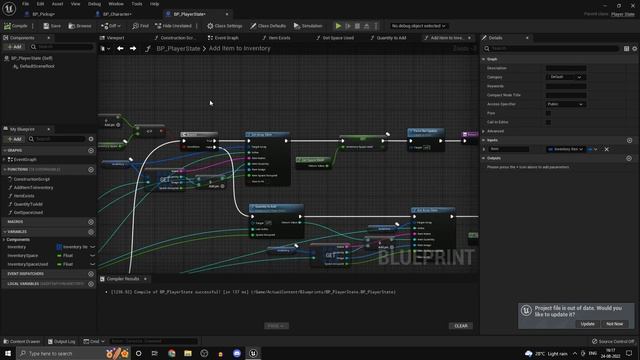Select the GetSpaceUsed function
The height and width of the screenshot is (360, 640).
(28, 213)
